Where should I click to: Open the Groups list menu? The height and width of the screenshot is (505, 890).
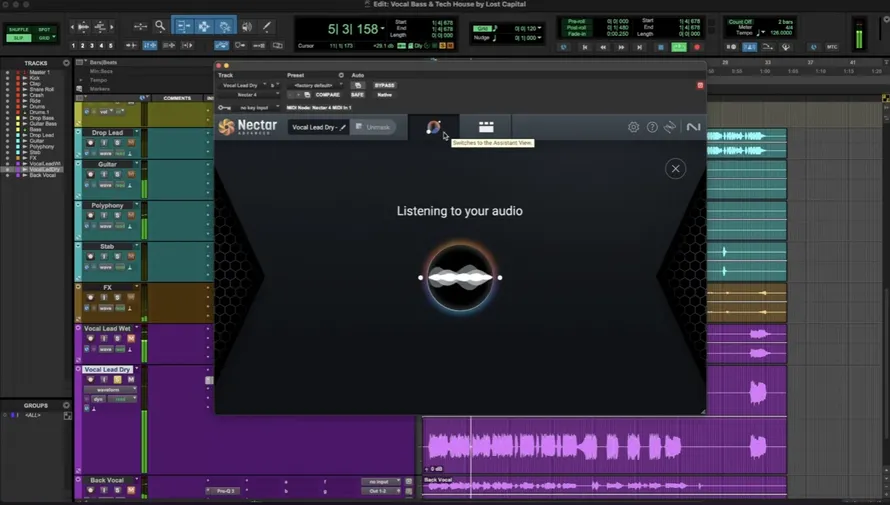click(66, 405)
